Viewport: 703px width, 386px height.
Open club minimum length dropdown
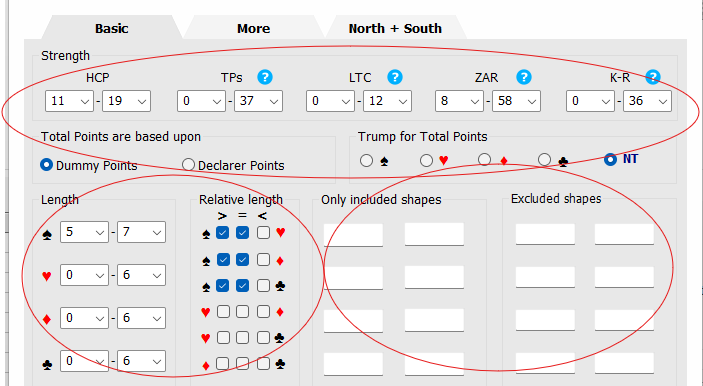point(84,361)
